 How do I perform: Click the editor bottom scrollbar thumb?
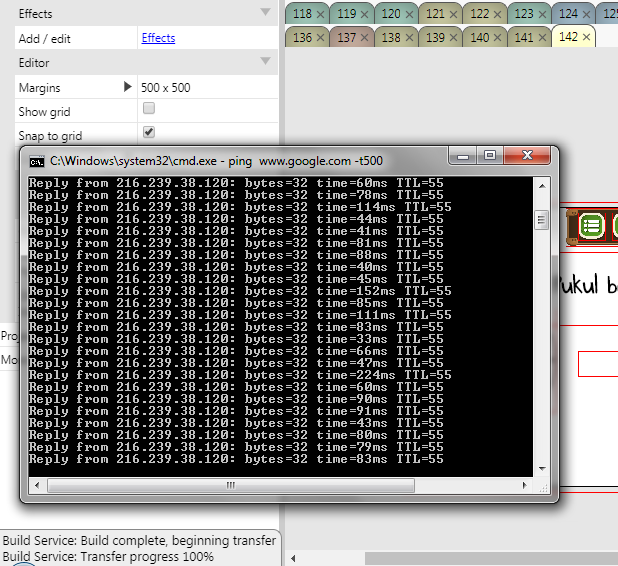(491, 558)
